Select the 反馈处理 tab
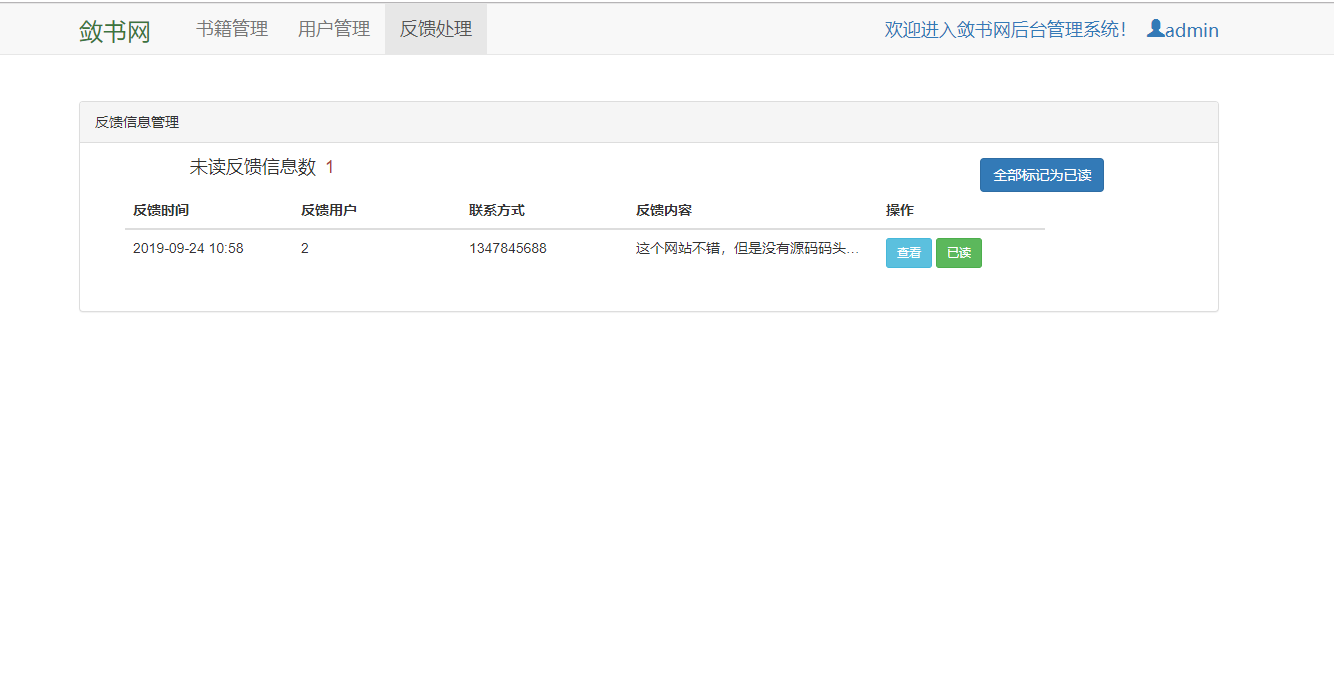This screenshot has height=693, width=1334. 435,28
